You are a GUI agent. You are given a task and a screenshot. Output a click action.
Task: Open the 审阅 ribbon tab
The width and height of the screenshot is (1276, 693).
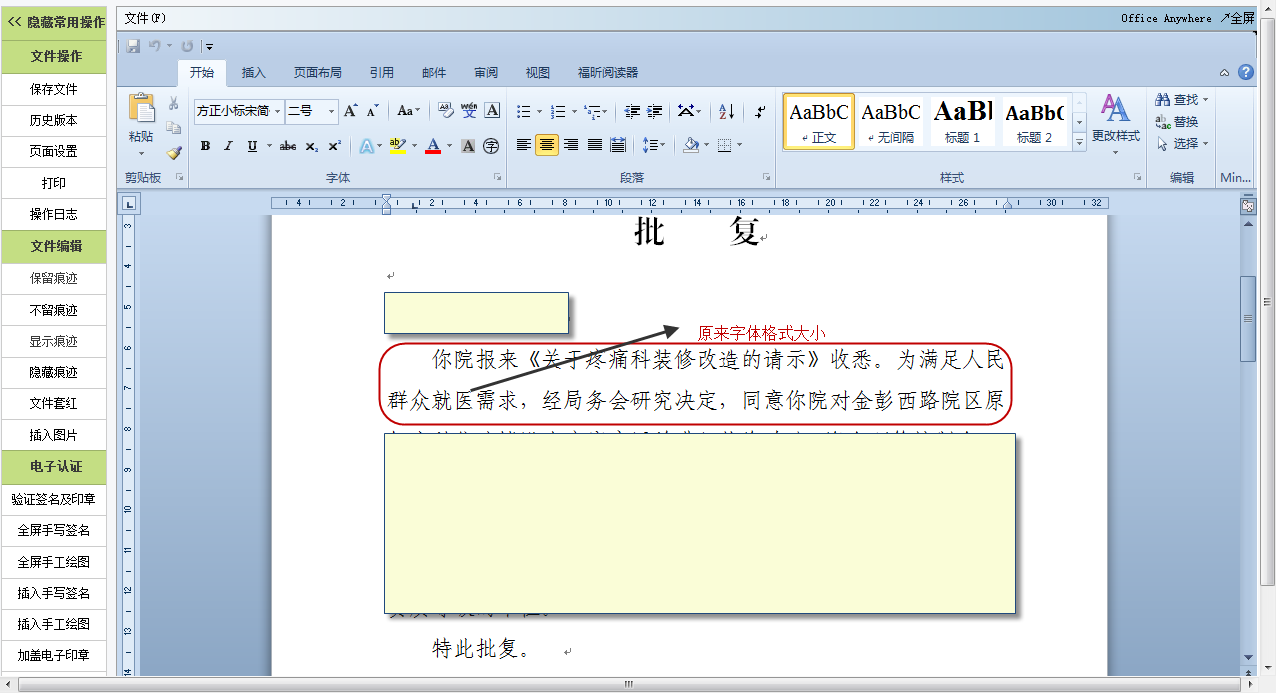point(486,73)
